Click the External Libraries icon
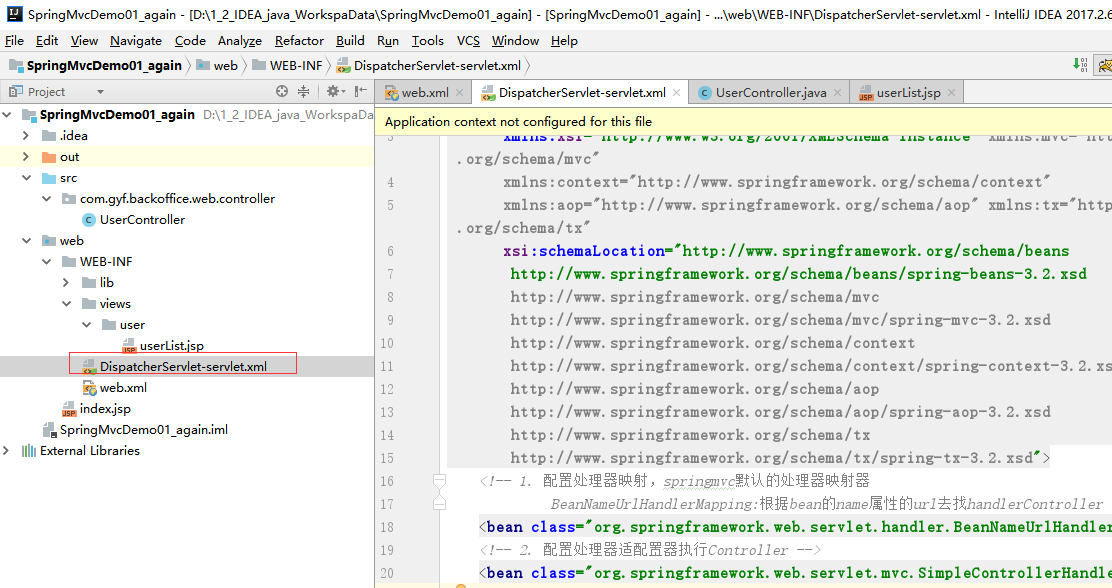The width and height of the screenshot is (1112, 588). pos(28,451)
